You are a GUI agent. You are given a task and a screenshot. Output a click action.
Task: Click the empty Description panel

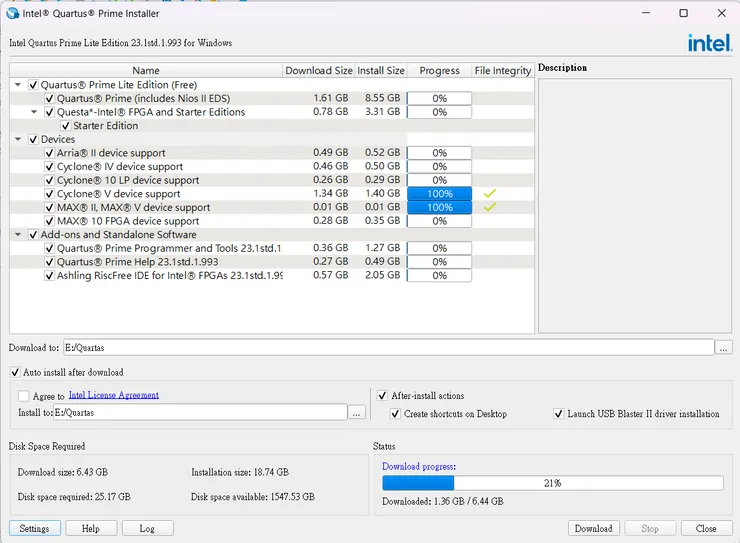[635, 206]
